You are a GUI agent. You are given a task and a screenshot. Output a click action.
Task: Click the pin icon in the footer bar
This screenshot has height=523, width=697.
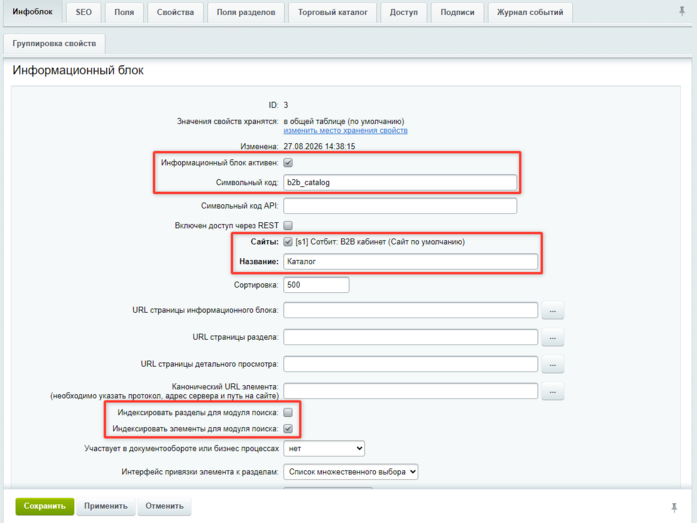pyautogui.click(x=674, y=507)
